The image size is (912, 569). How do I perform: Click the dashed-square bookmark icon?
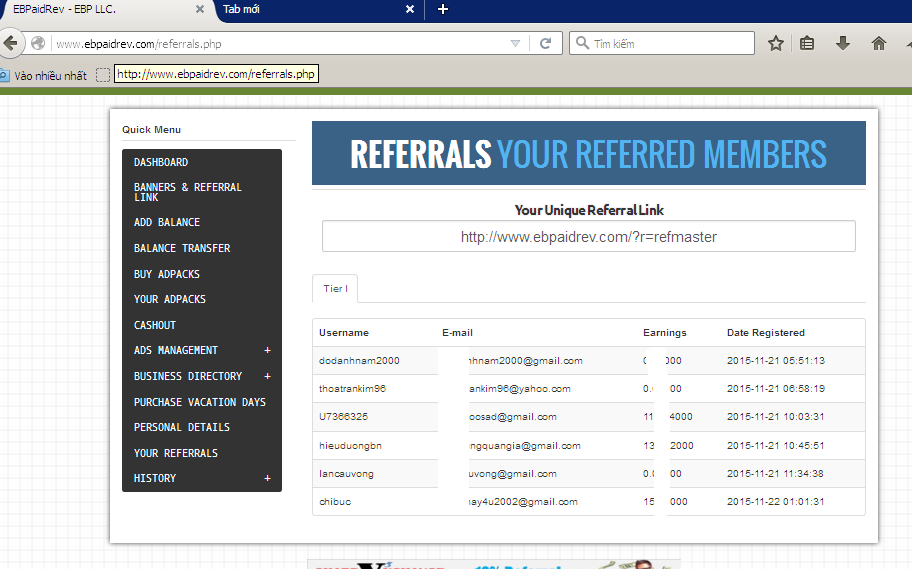click(x=102, y=75)
